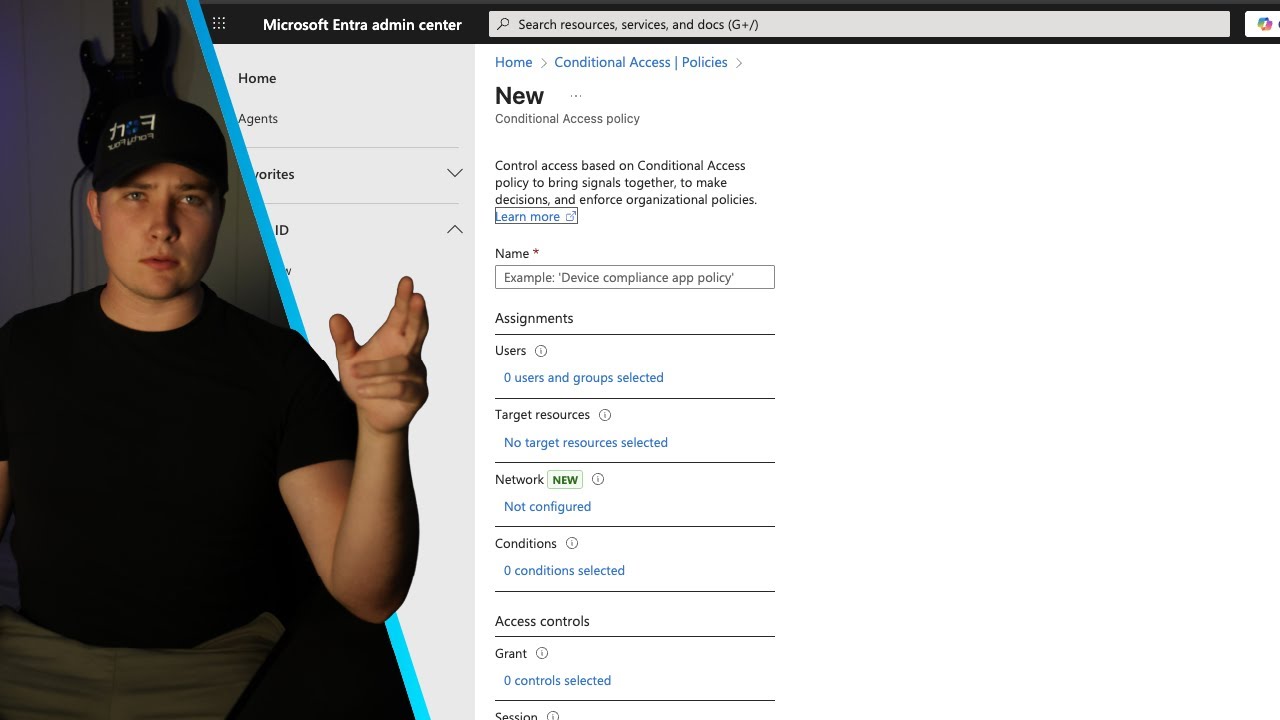
Task: Click the policy Name input field
Action: click(635, 277)
